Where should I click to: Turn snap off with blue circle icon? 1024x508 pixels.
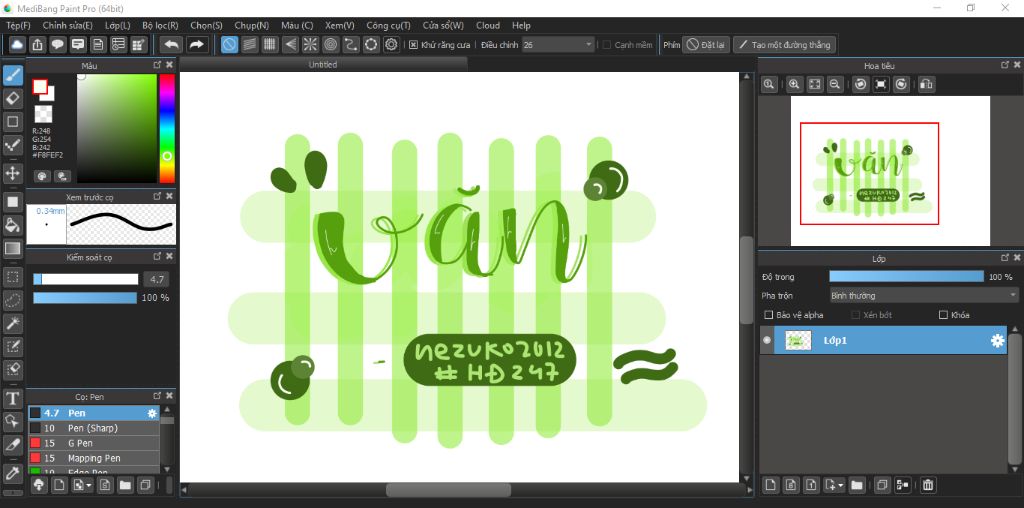pyautogui.click(x=229, y=44)
